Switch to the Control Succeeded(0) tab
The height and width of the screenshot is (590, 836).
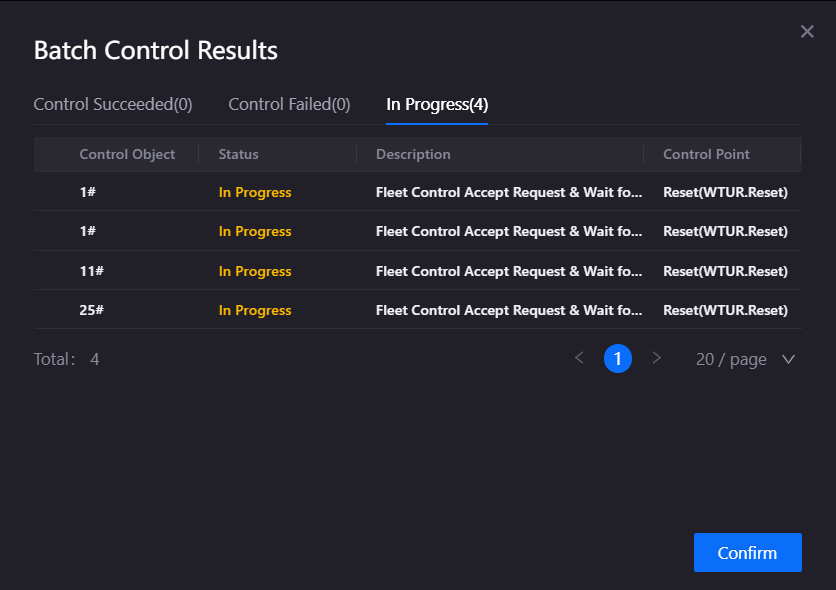(113, 104)
